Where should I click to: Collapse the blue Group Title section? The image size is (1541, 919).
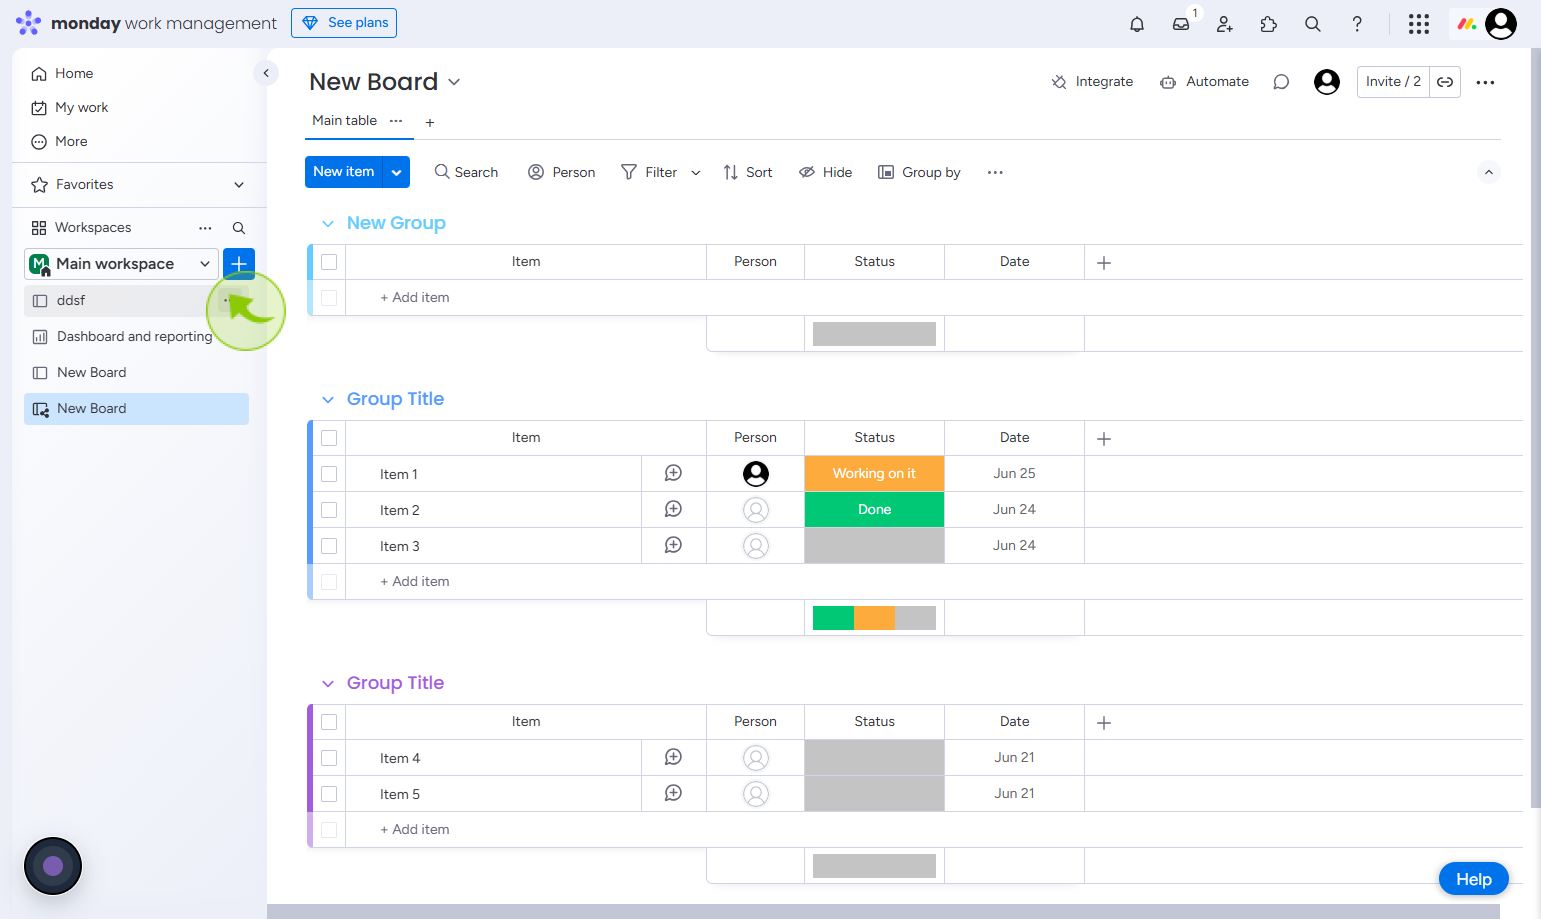pos(327,400)
